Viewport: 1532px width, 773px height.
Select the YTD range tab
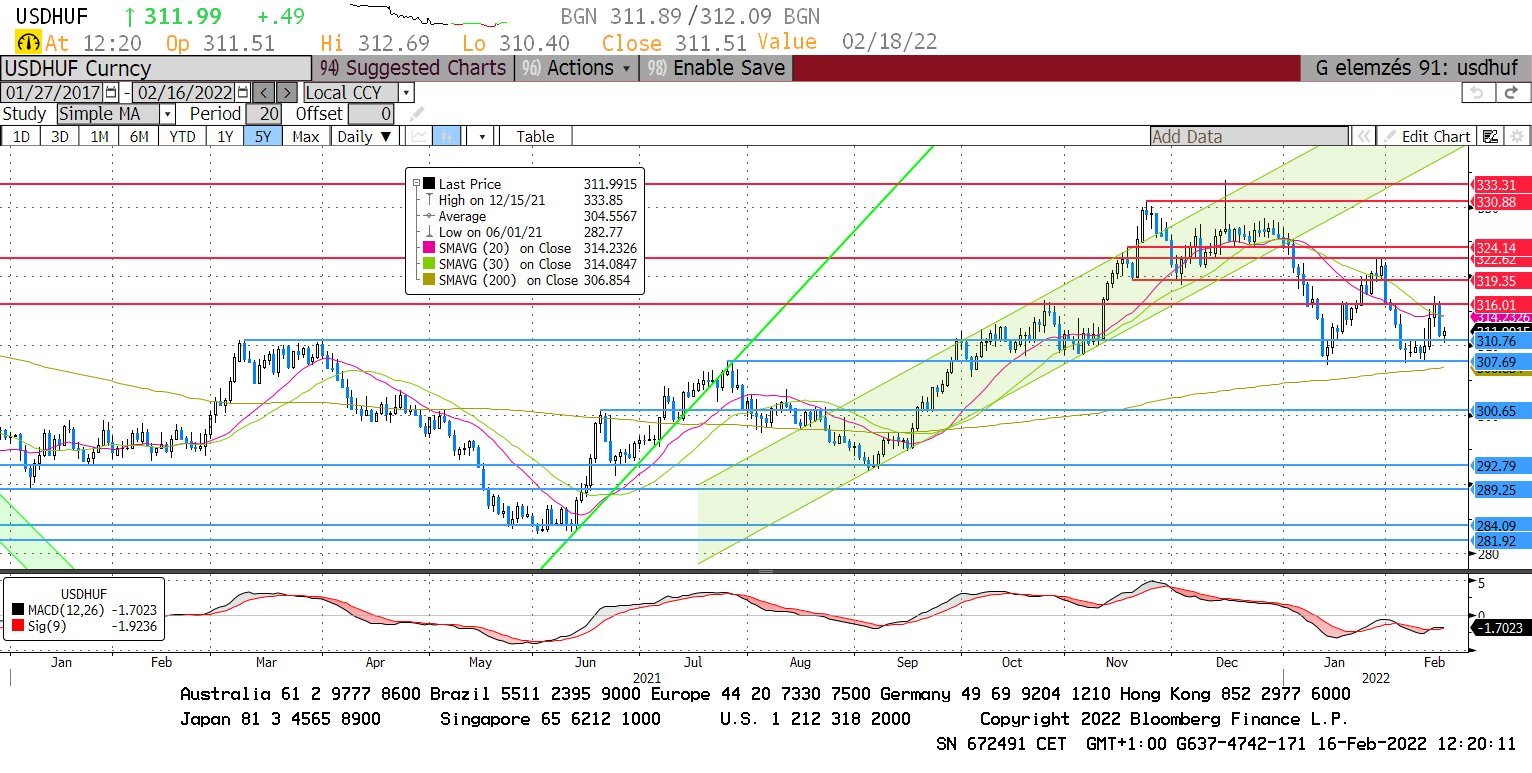[182, 136]
